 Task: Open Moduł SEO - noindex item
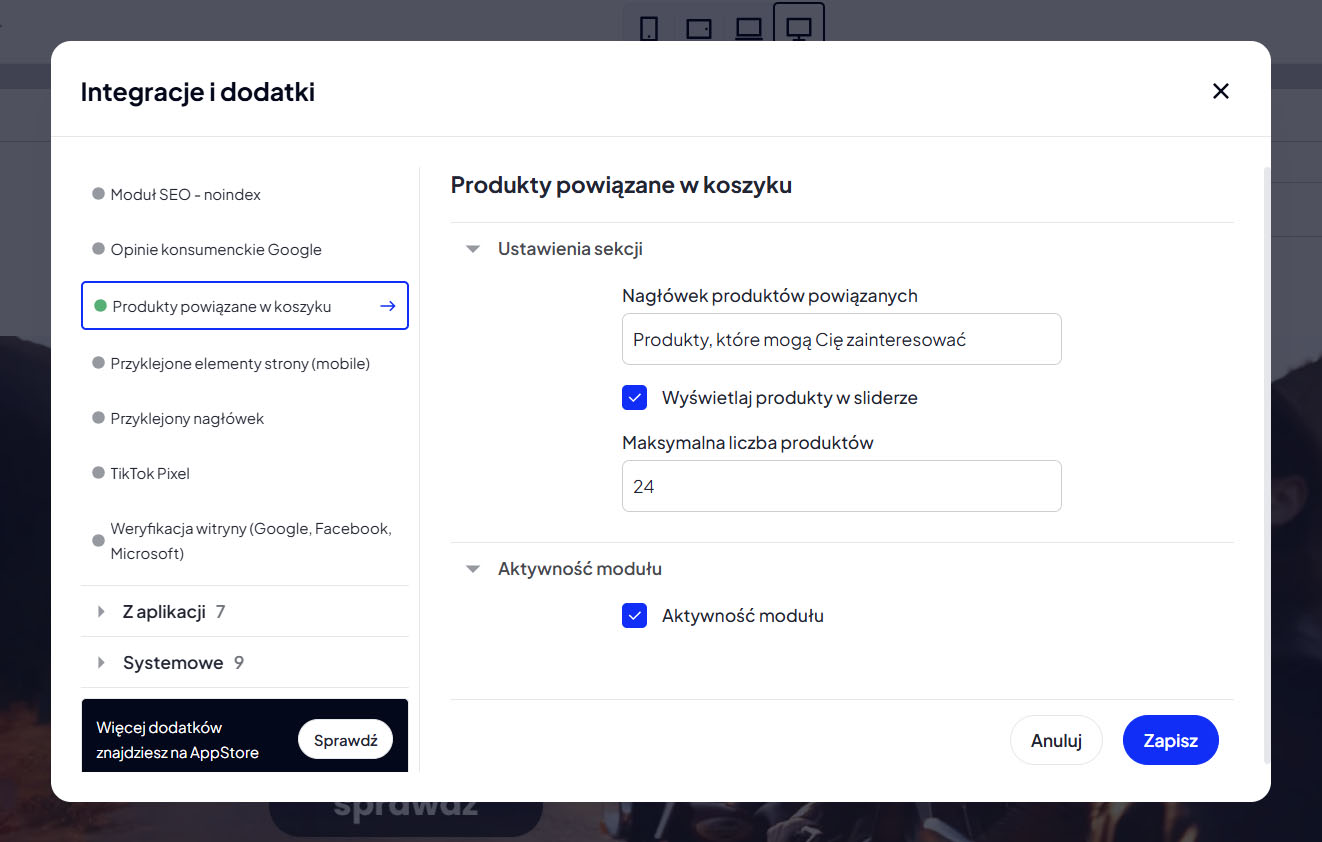pos(186,195)
